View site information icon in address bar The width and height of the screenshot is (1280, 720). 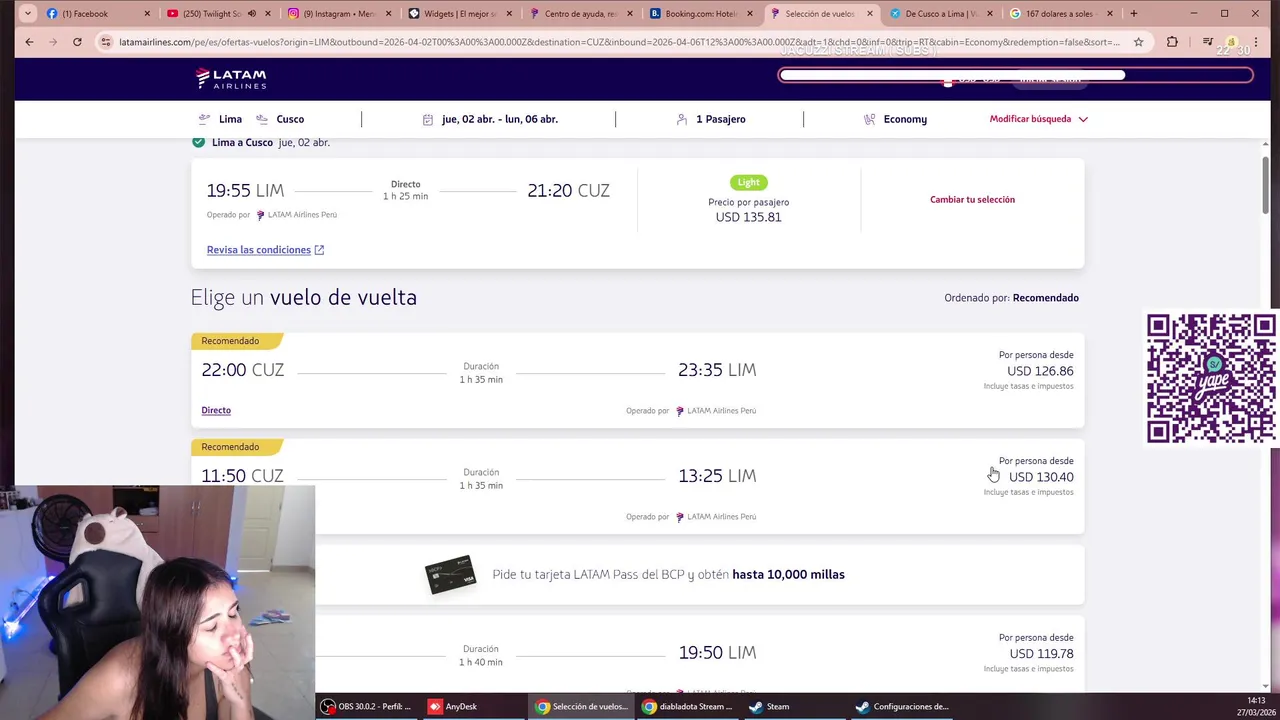pos(106,42)
